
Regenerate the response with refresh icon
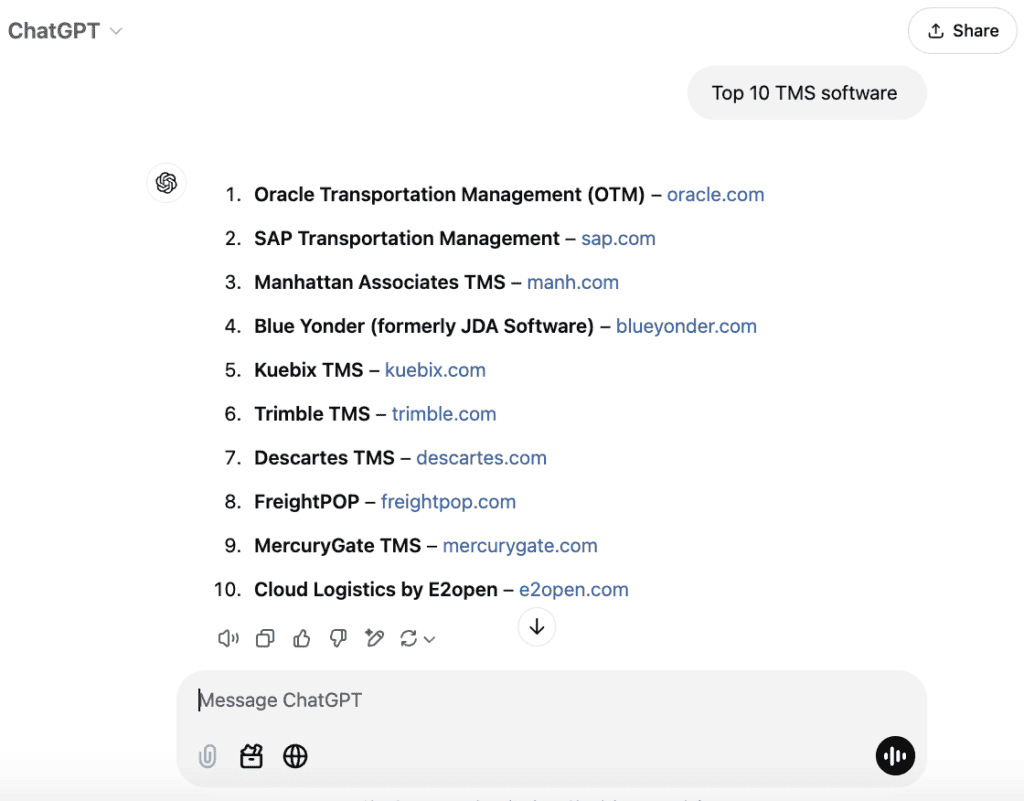tap(409, 638)
